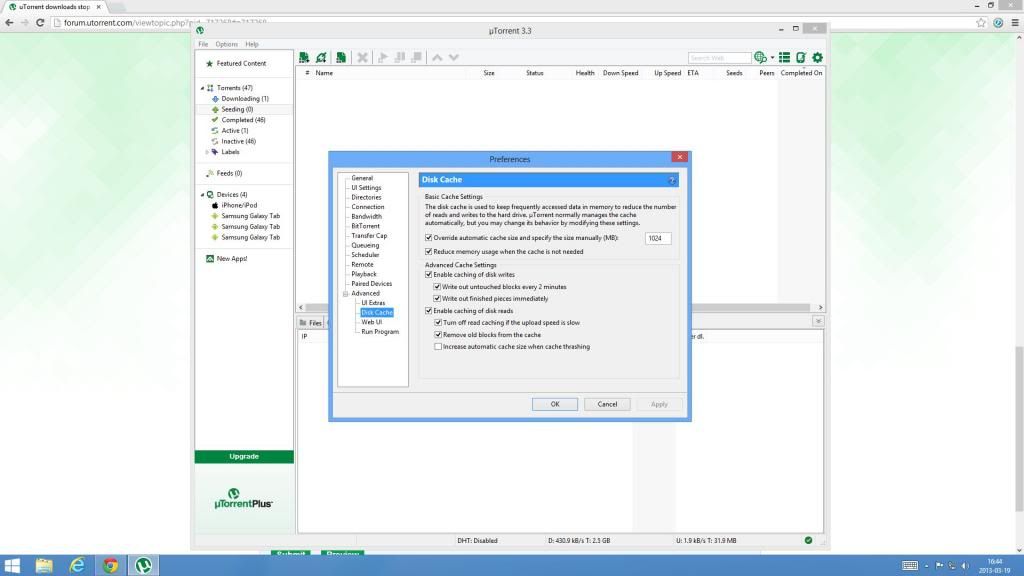Click the Remove torrent X icon
1024x576 pixels.
[362, 57]
